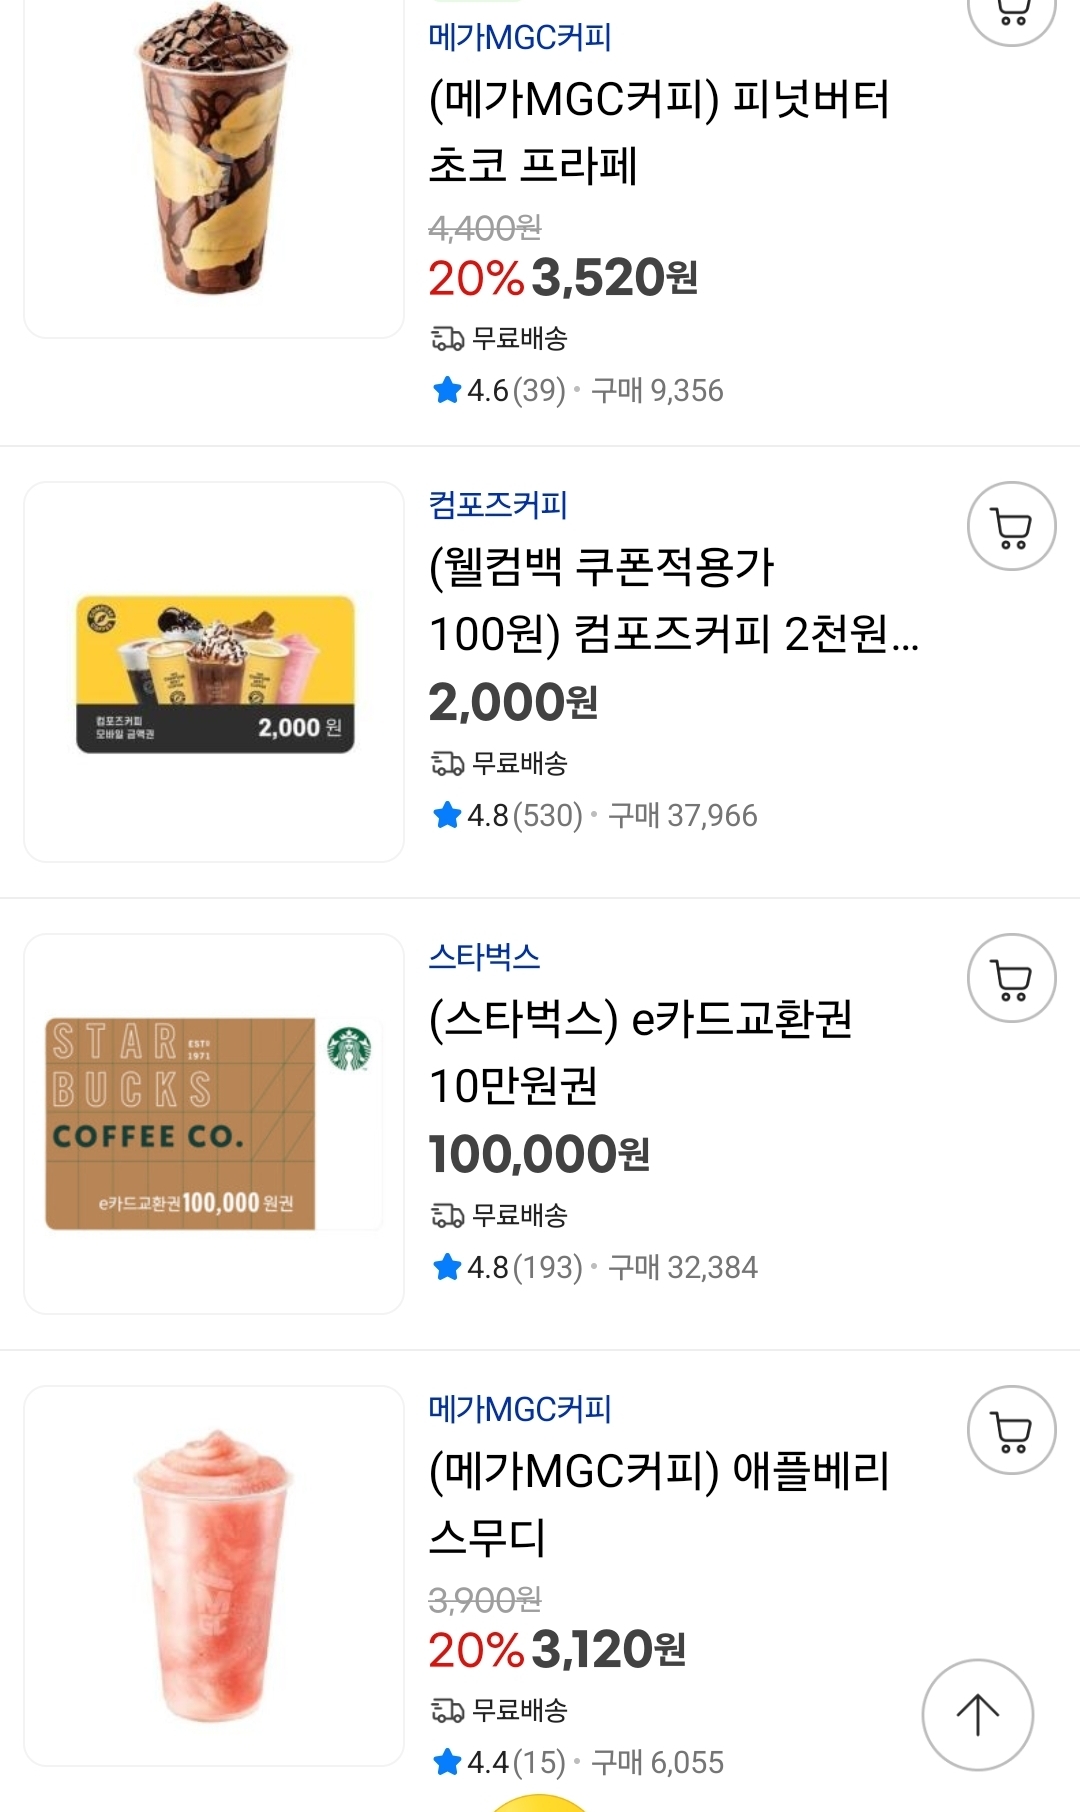Open Starbucks Coffee Co. card image

(214, 1124)
